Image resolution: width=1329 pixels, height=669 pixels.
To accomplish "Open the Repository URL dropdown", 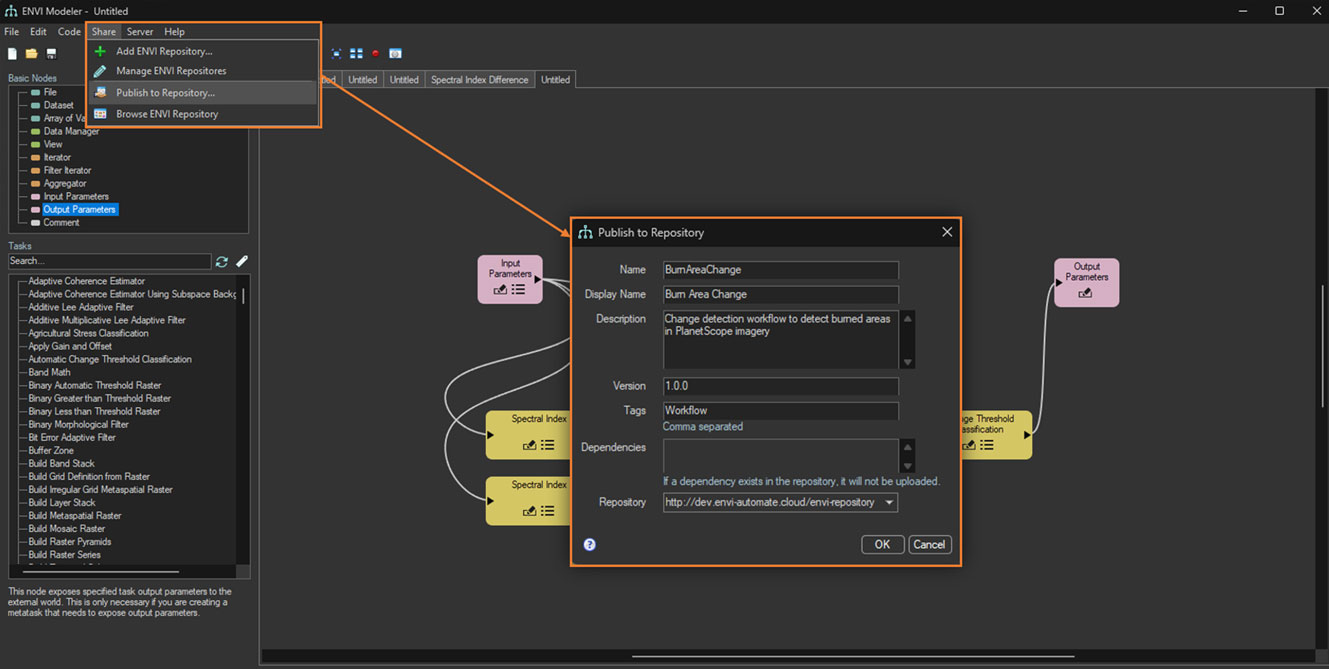I will [x=888, y=502].
